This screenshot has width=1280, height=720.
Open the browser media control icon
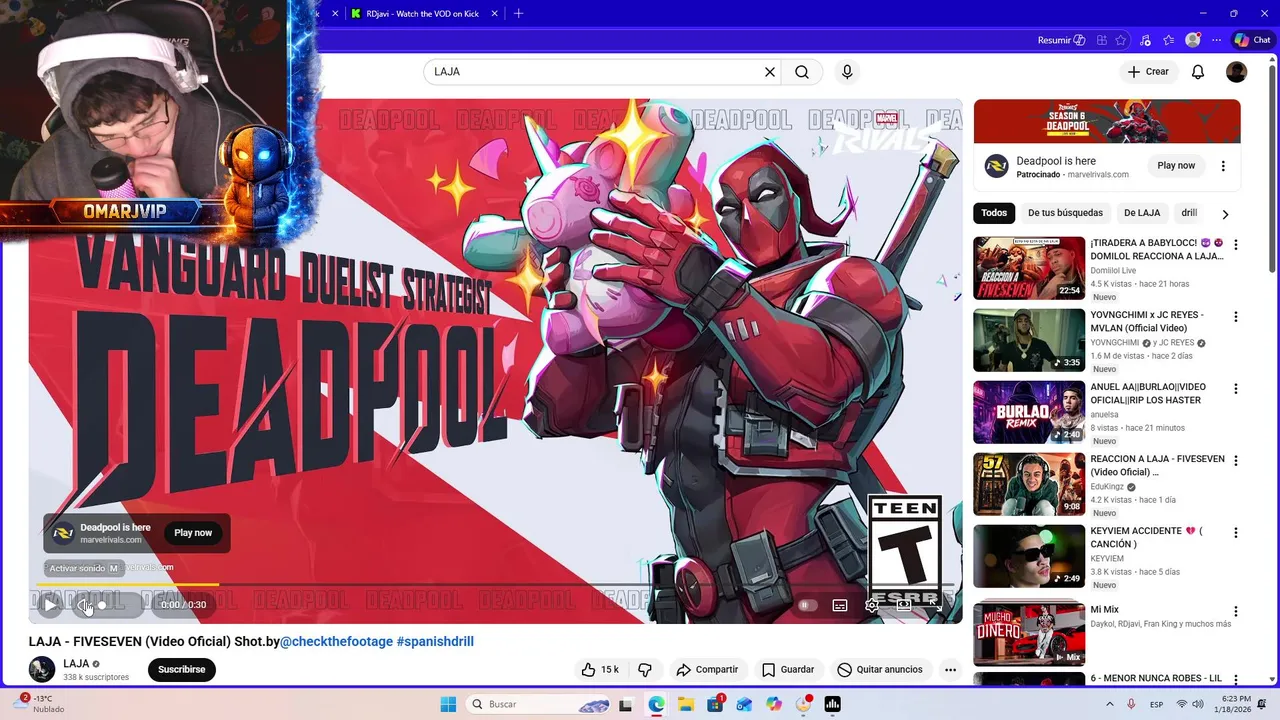1145,40
